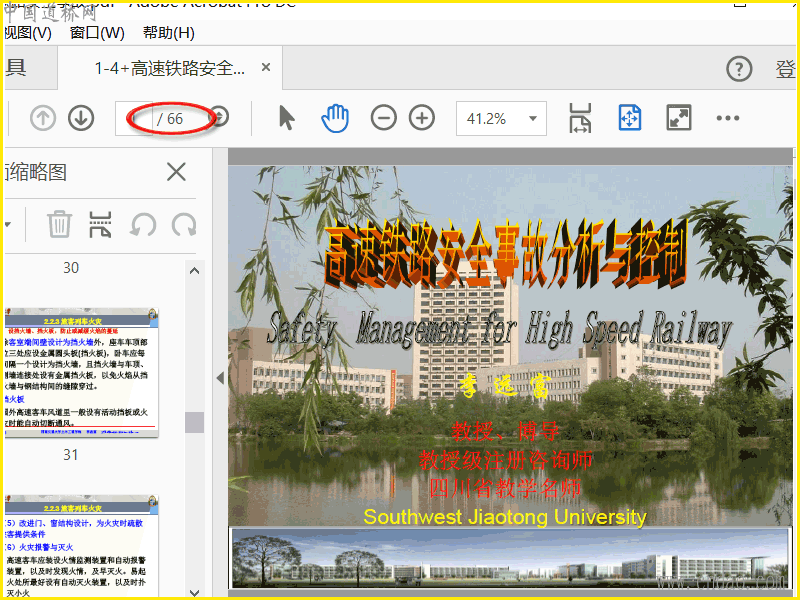Go to previous page arrow

point(43,118)
